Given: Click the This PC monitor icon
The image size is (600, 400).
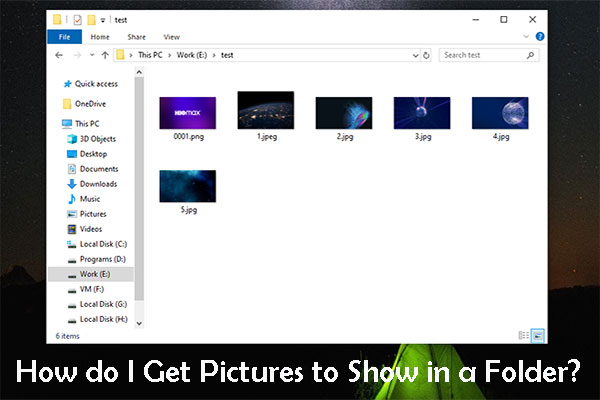Looking at the screenshot, I should [x=67, y=123].
